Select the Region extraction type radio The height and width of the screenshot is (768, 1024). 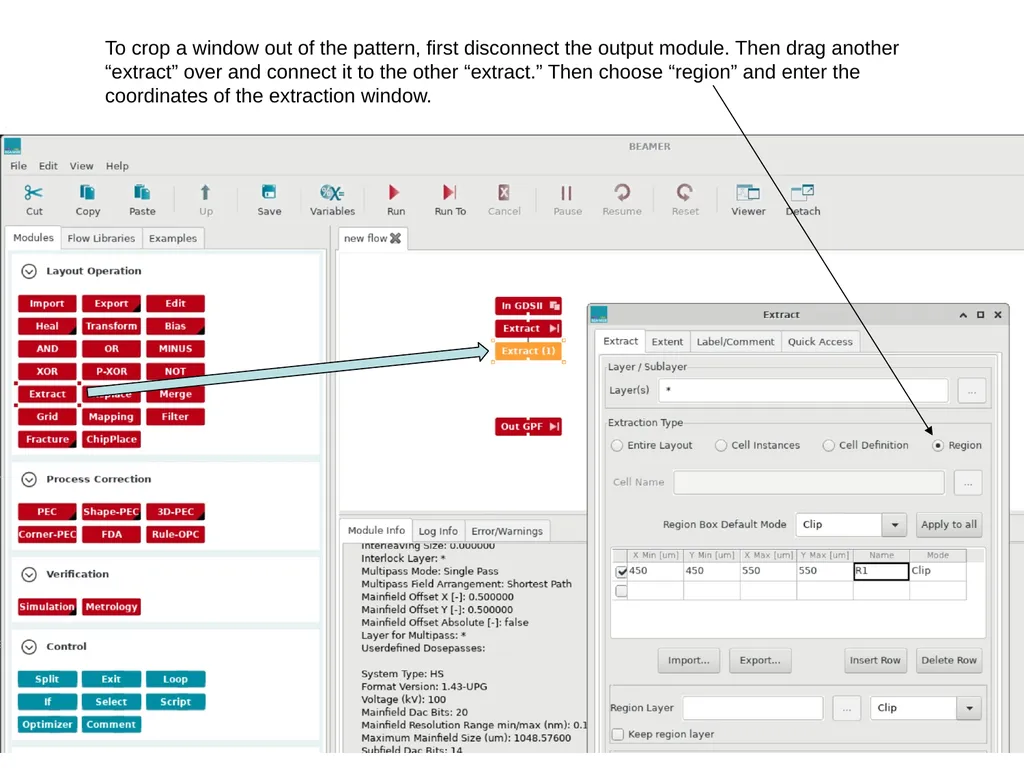click(938, 445)
